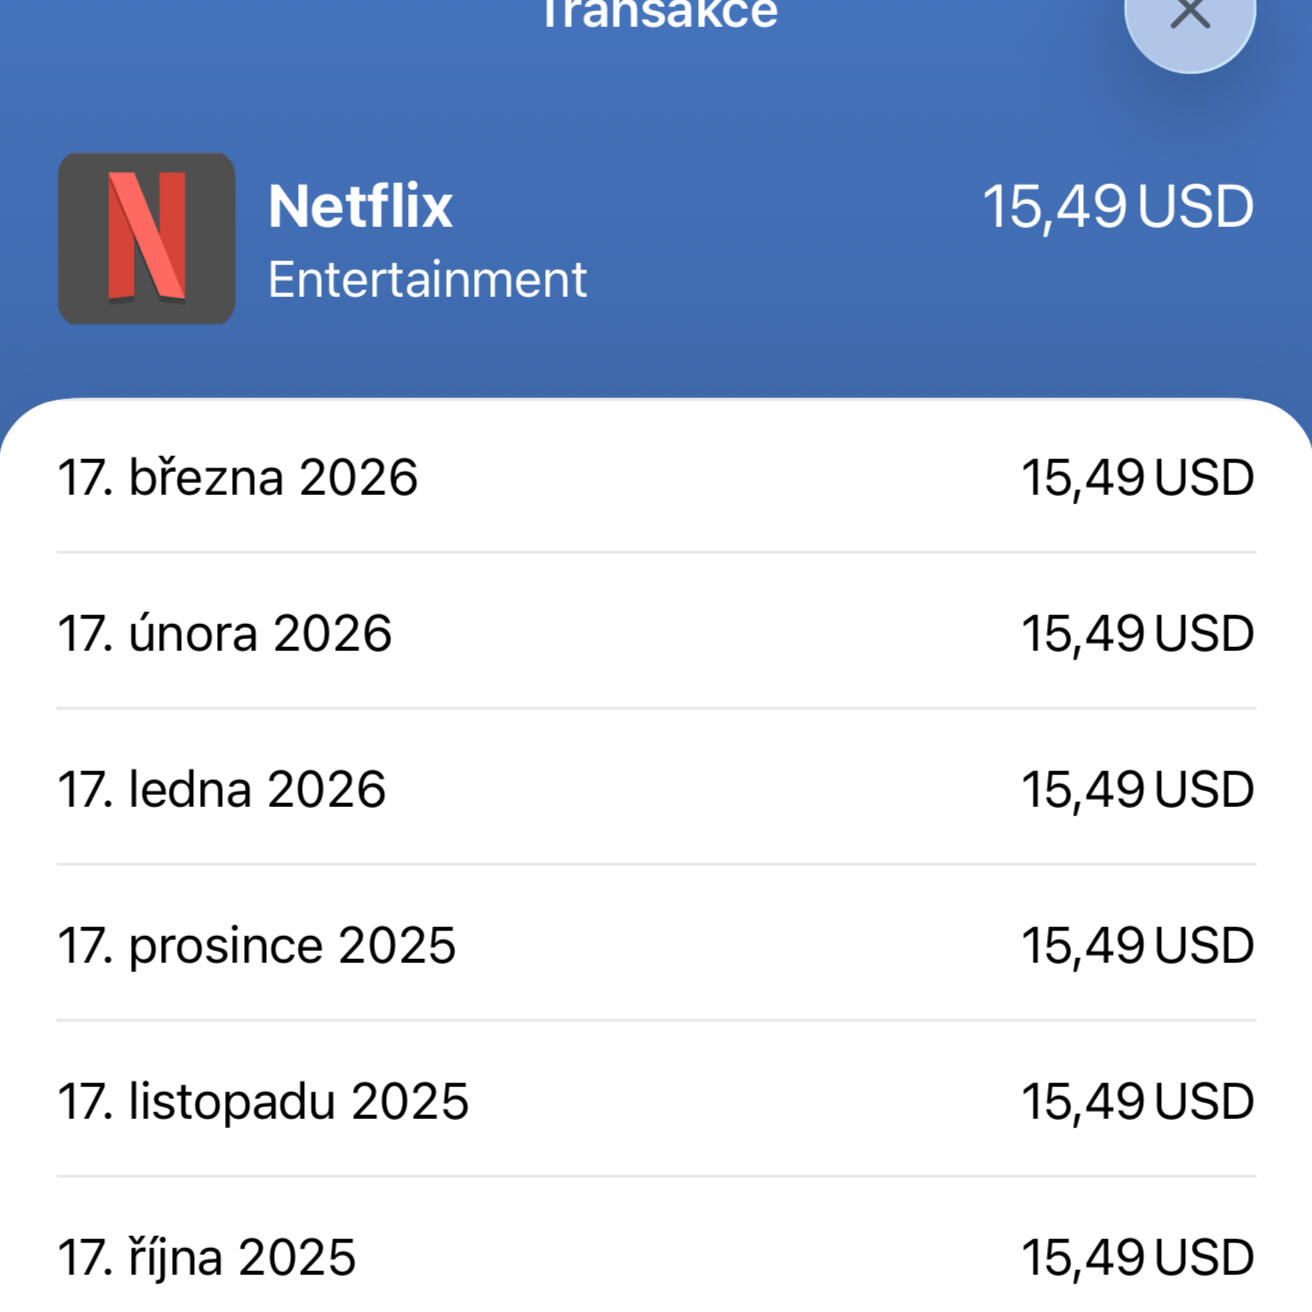Tap the Netflix logo icon
Viewport: 1312px width, 1312px height.
(x=147, y=238)
